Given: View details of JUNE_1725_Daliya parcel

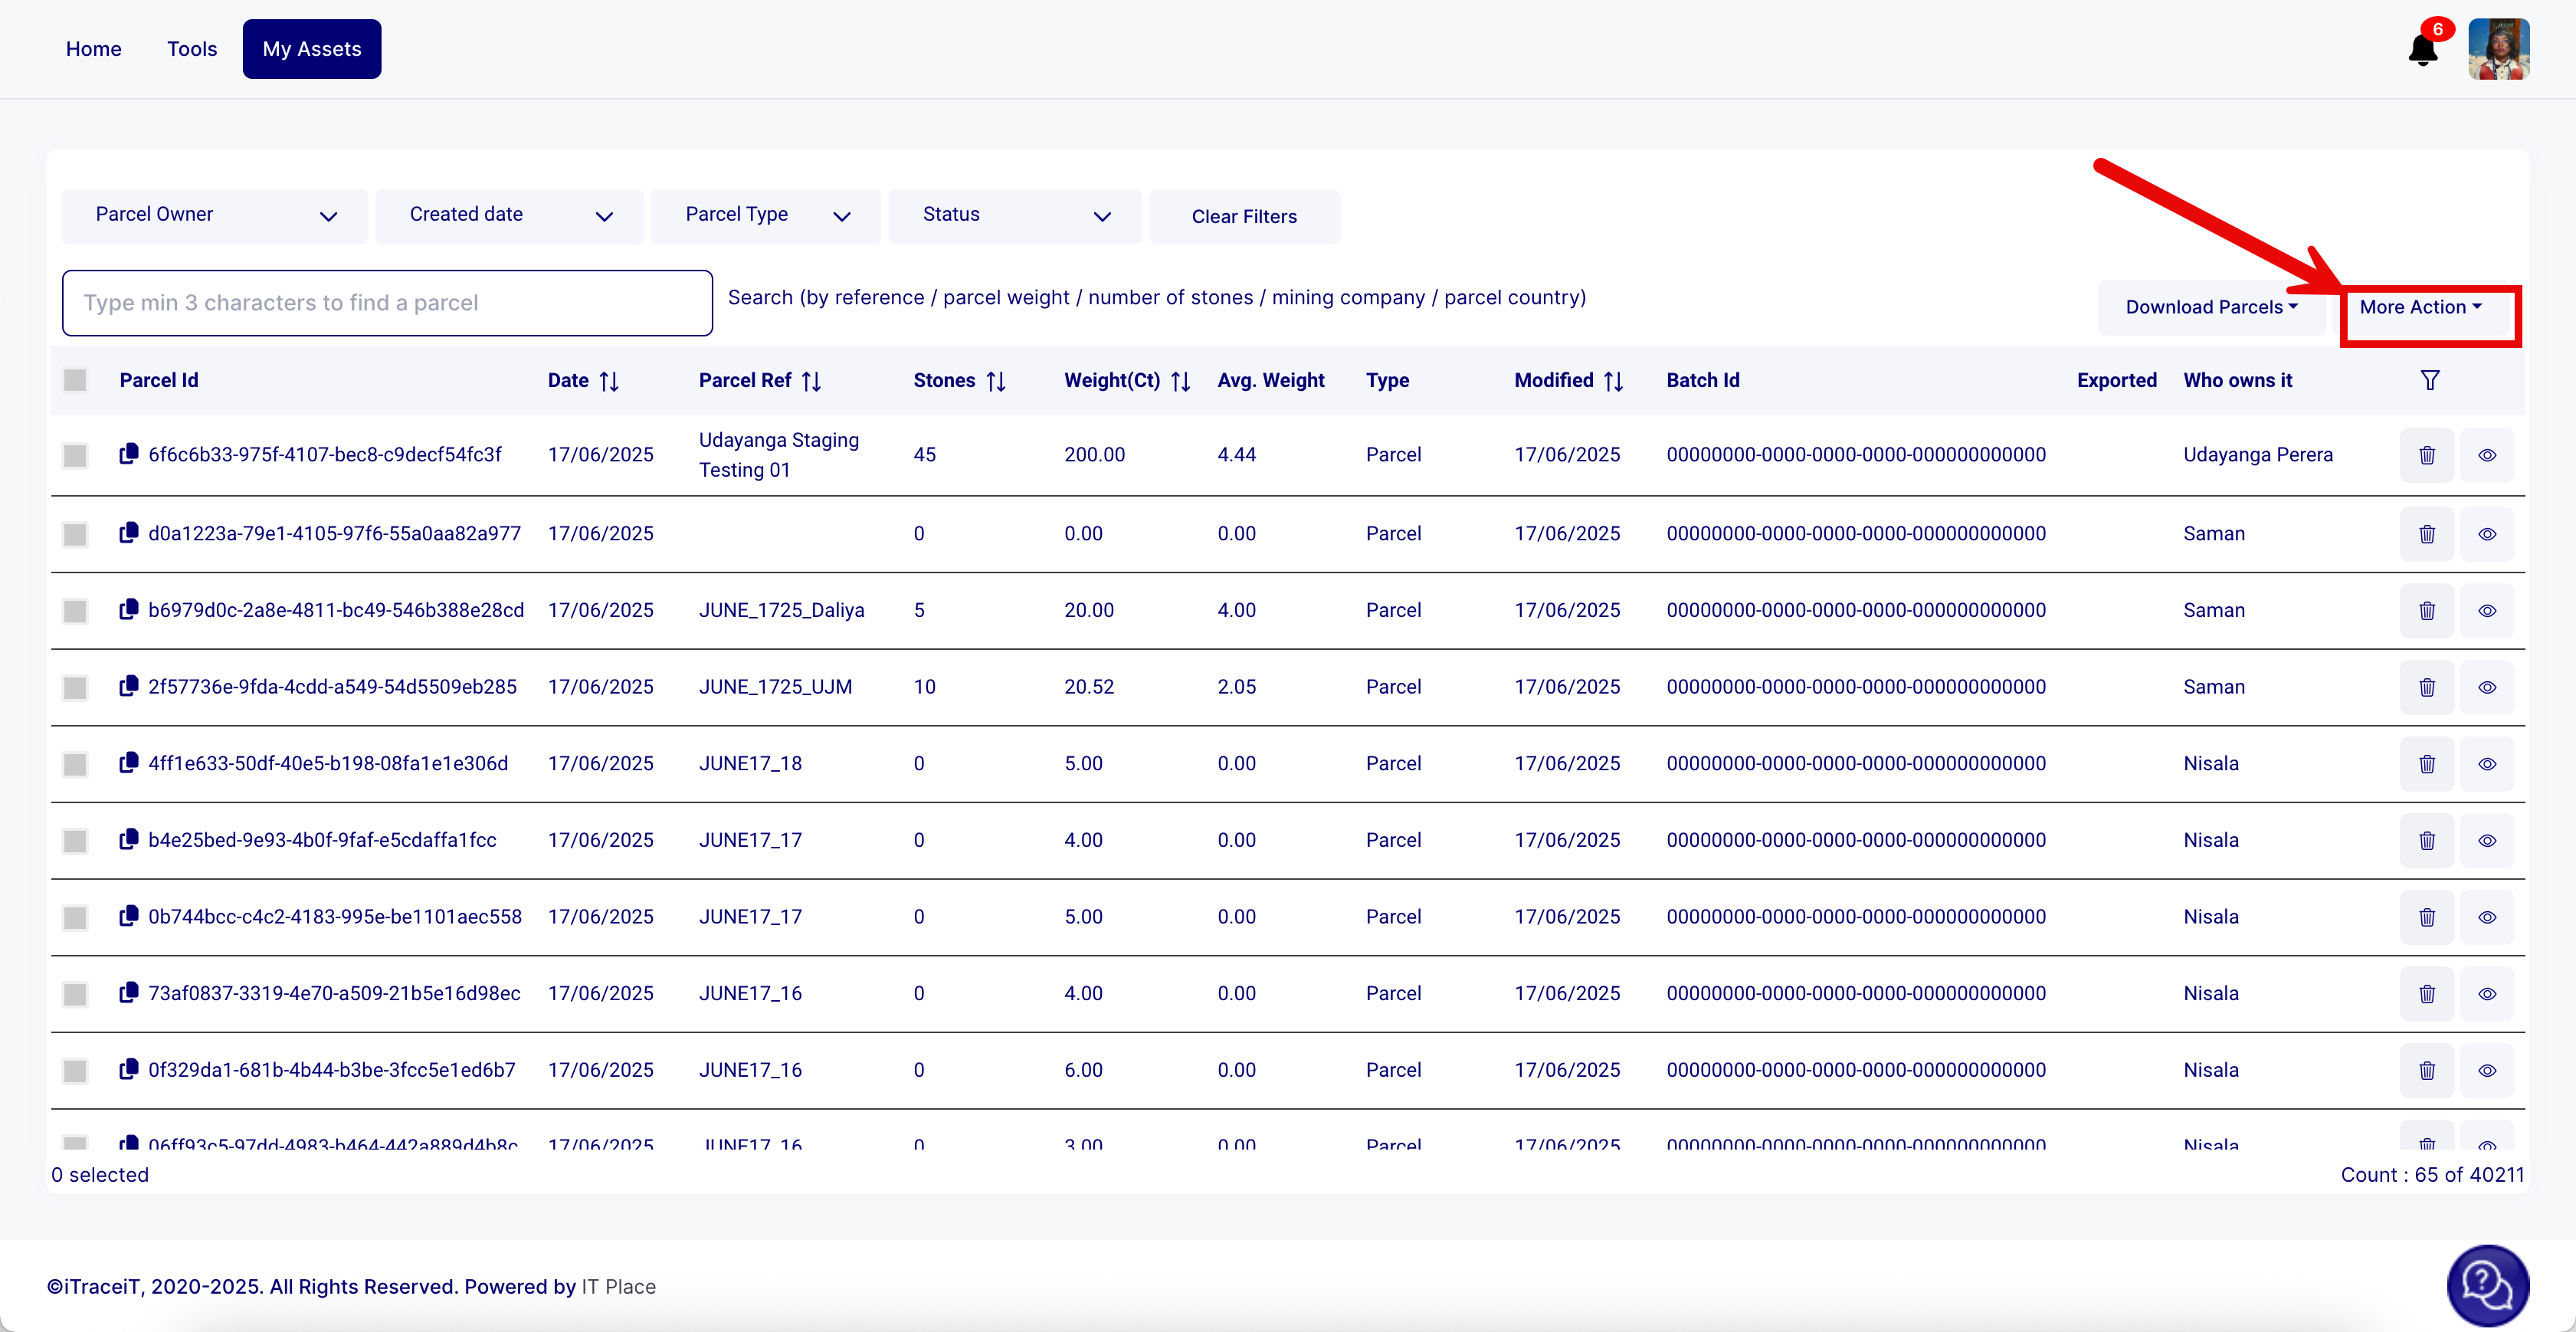Looking at the screenshot, I should 2487,610.
